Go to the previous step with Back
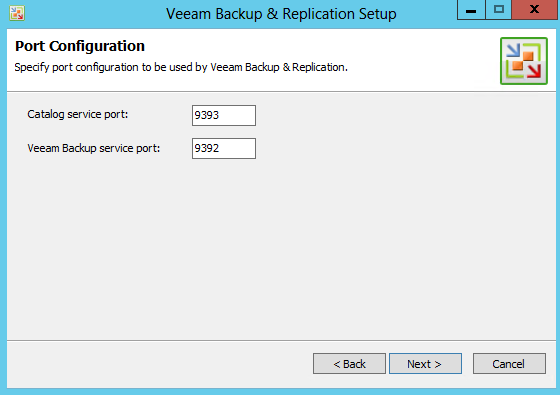The width and height of the screenshot is (560, 395). [x=349, y=364]
